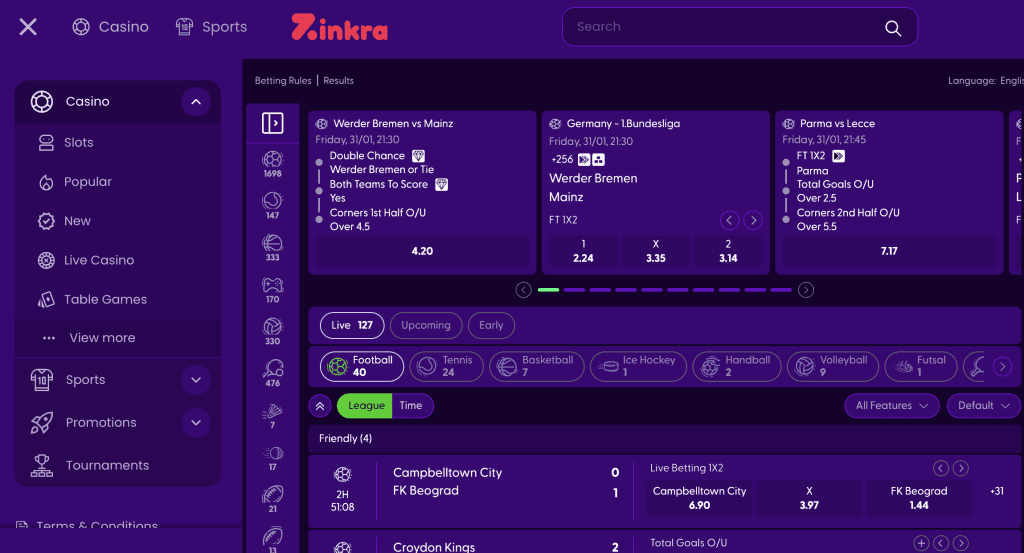Select tennis icon with 147 events
This screenshot has height=553, width=1024.
272,206
